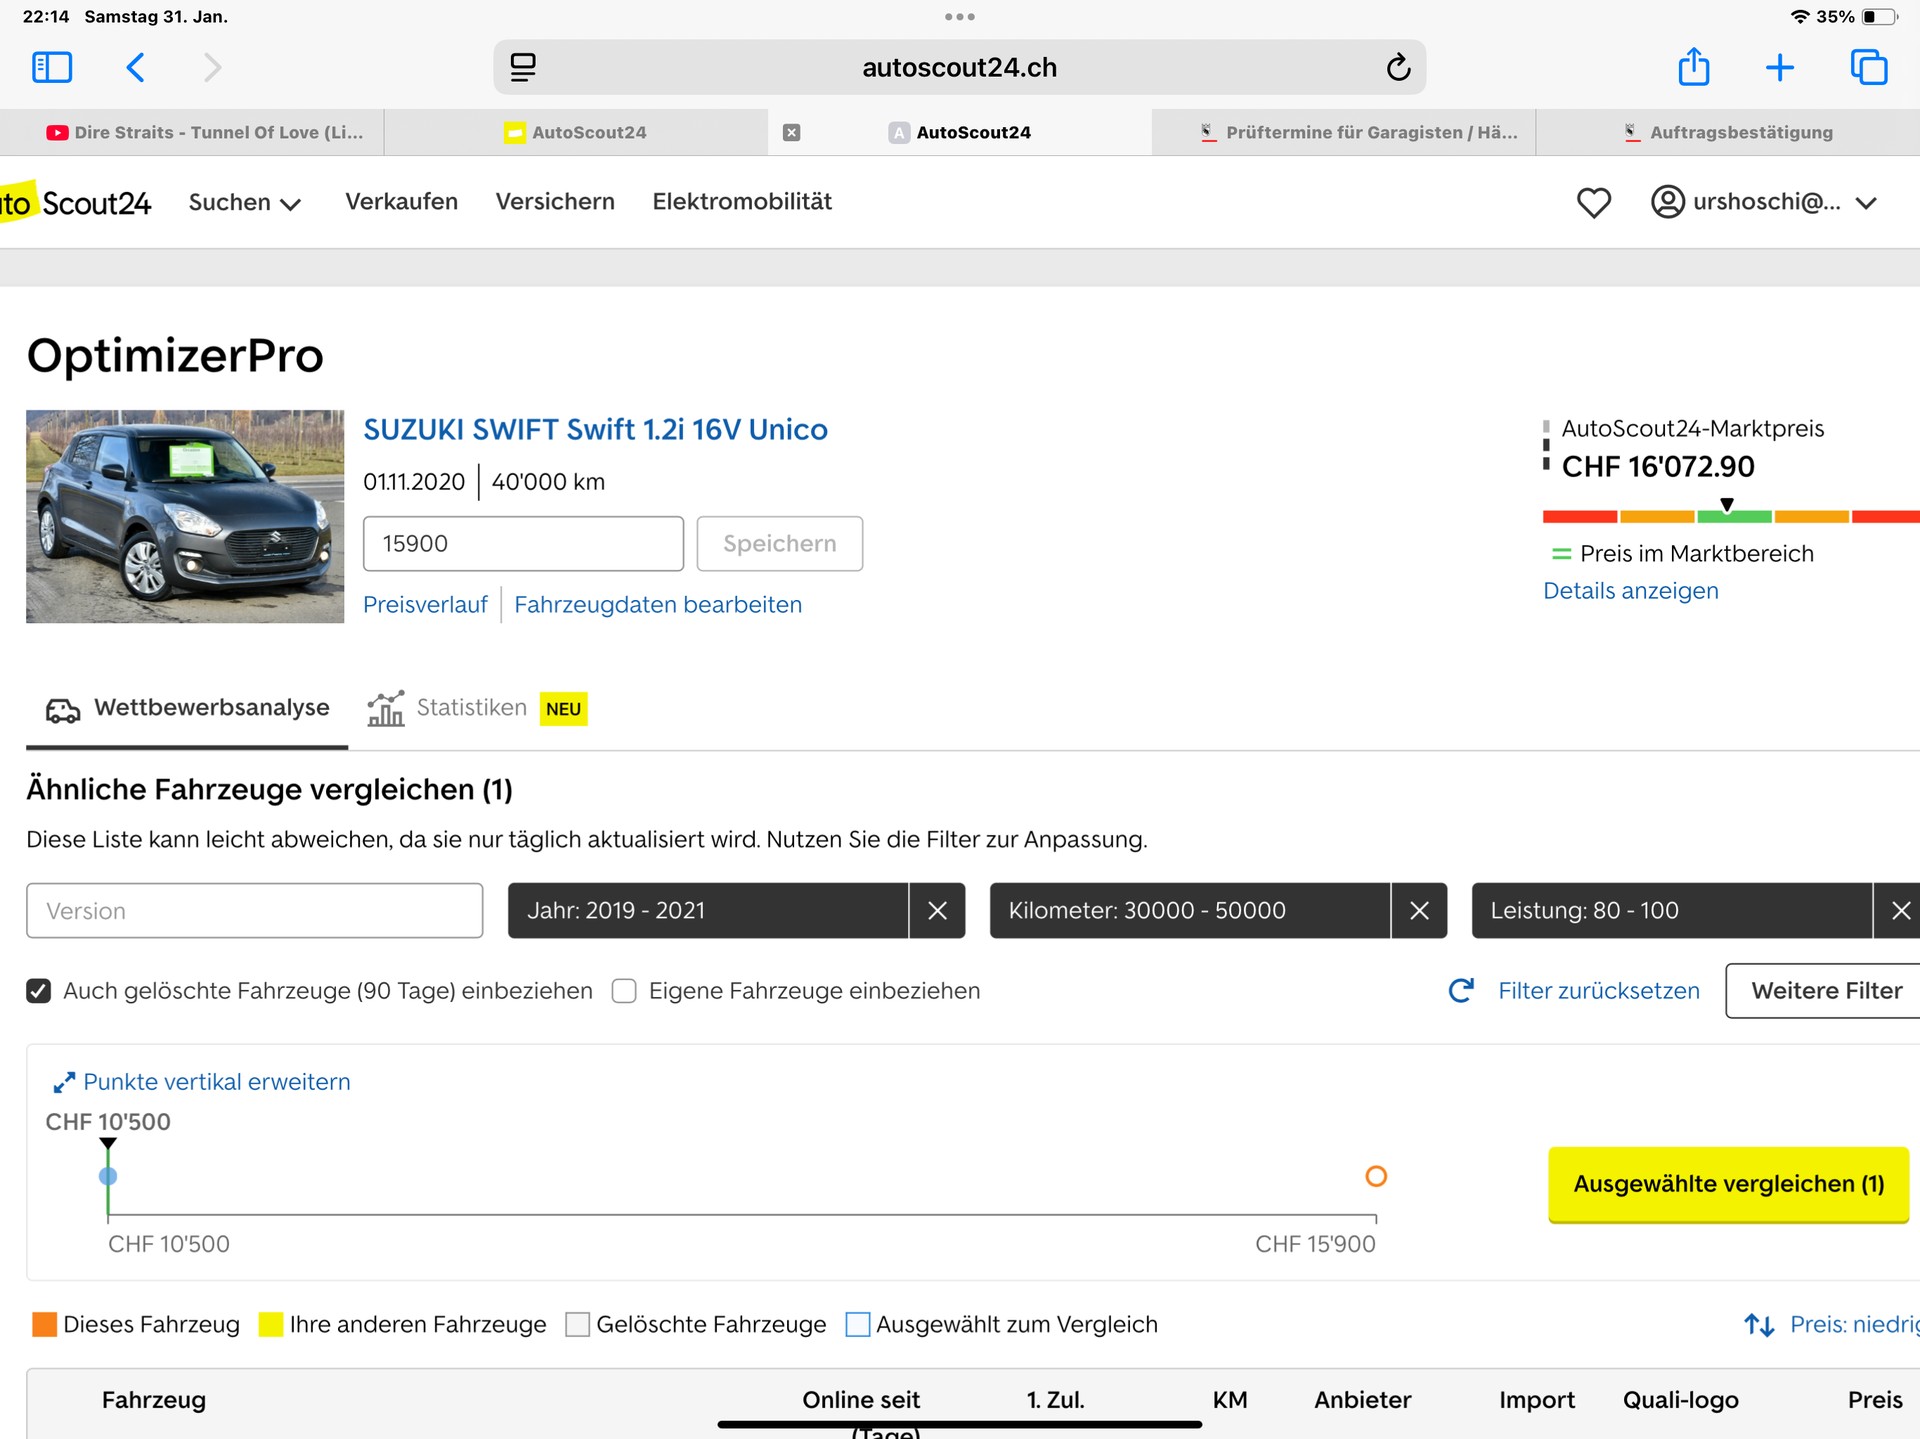Click the autoscout24.ch address bar
This screenshot has height=1439, width=1920.
[x=960, y=67]
